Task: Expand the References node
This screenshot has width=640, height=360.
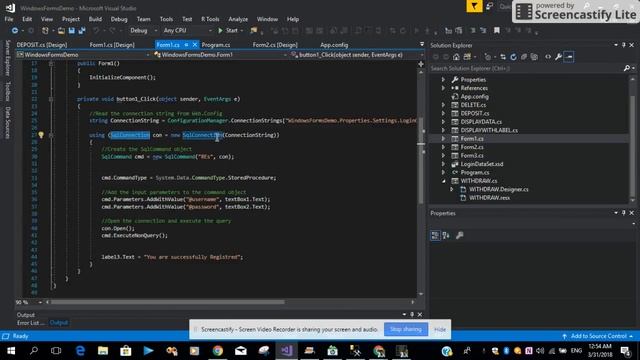Action: (x=443, y=88)
